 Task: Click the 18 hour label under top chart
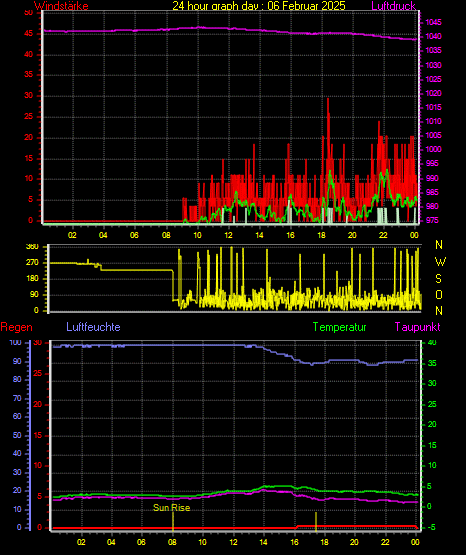pos(321,235)
